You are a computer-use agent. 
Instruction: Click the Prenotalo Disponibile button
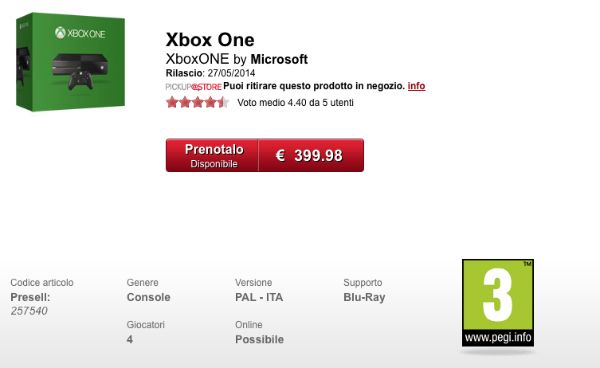click(x=212, y=155)
